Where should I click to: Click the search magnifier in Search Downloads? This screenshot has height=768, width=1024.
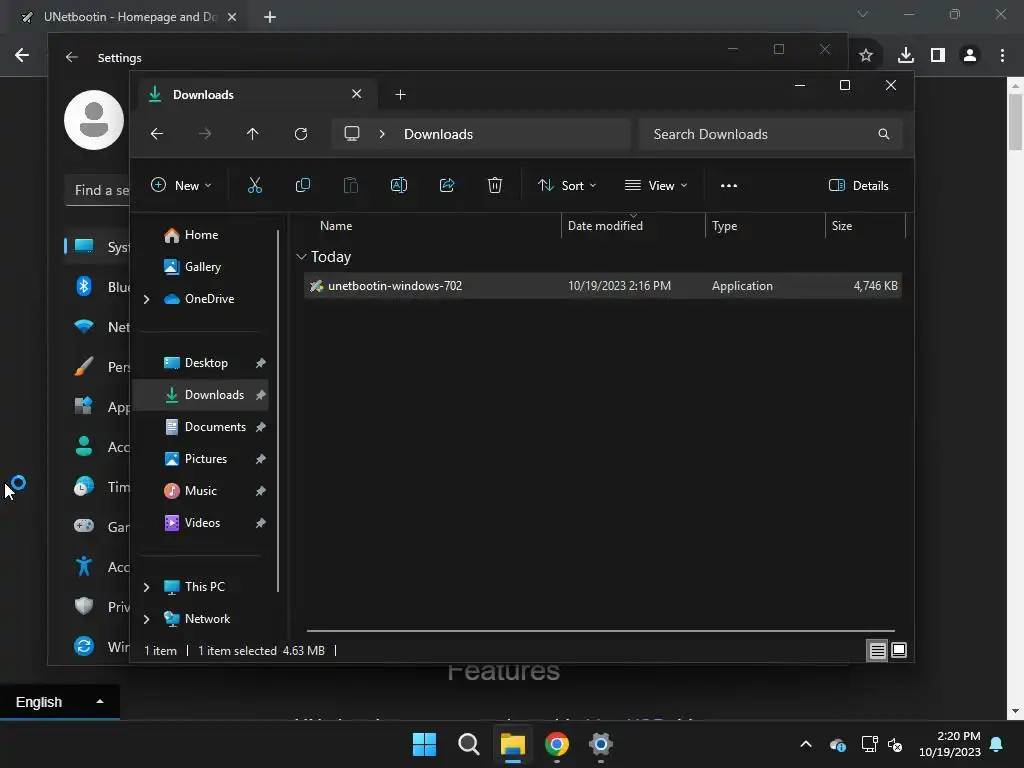[884, 134]
